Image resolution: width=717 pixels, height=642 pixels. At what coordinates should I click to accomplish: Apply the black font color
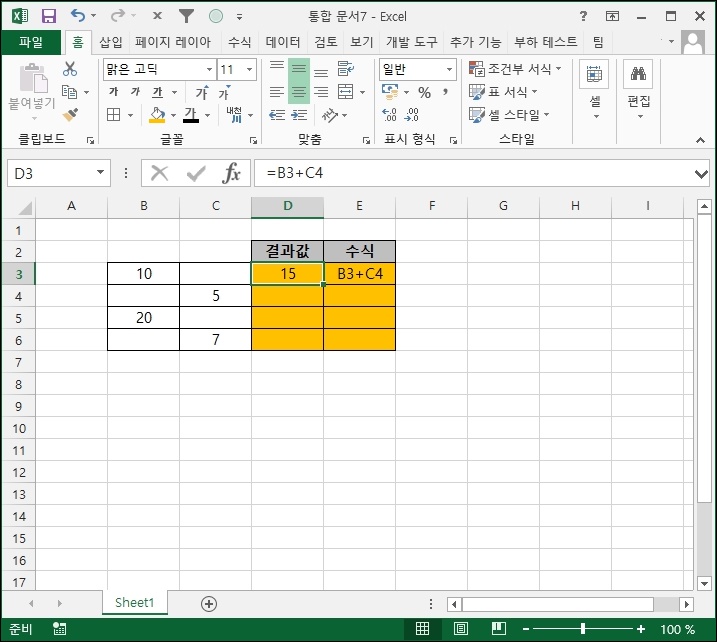pyautogui.click(x=191, y=115)
